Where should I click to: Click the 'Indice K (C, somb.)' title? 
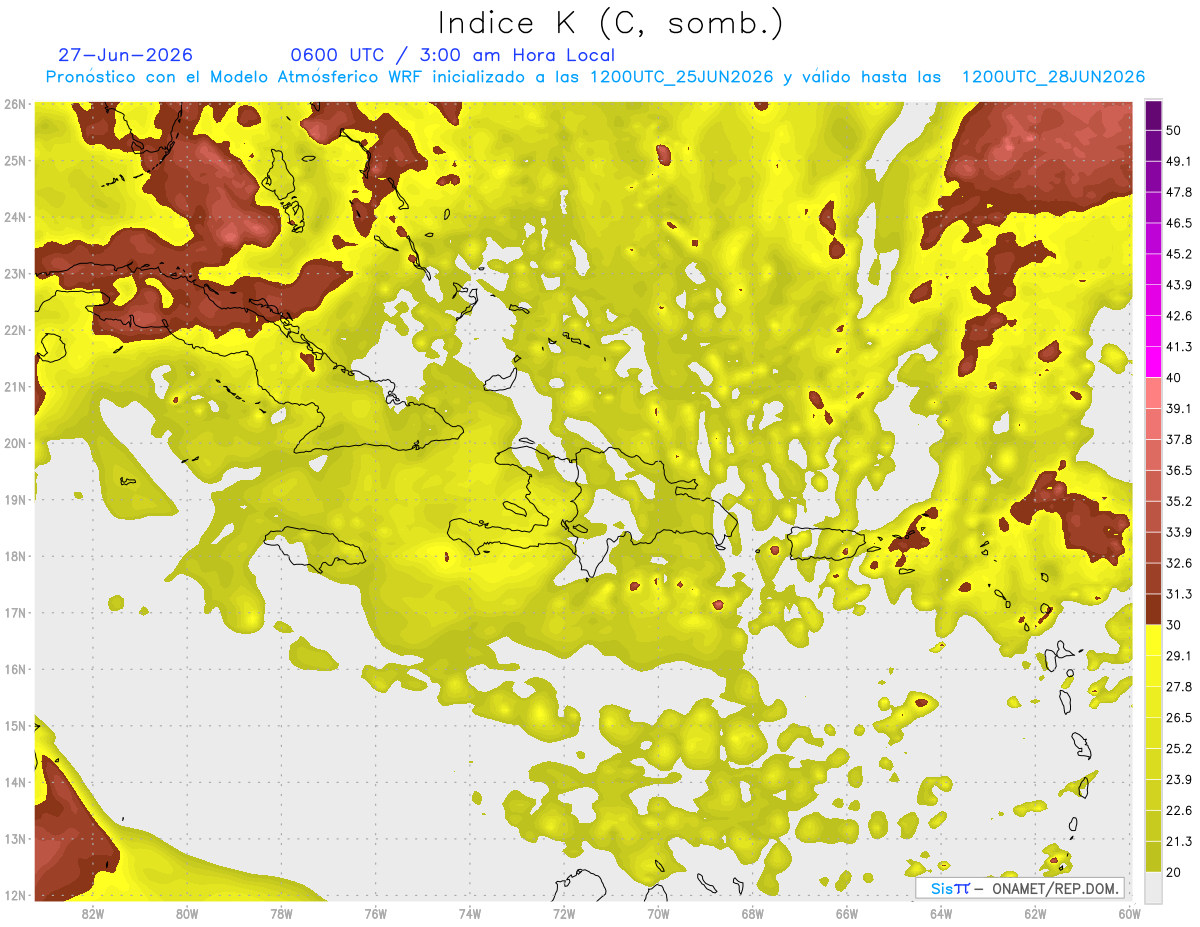[610, 23]
